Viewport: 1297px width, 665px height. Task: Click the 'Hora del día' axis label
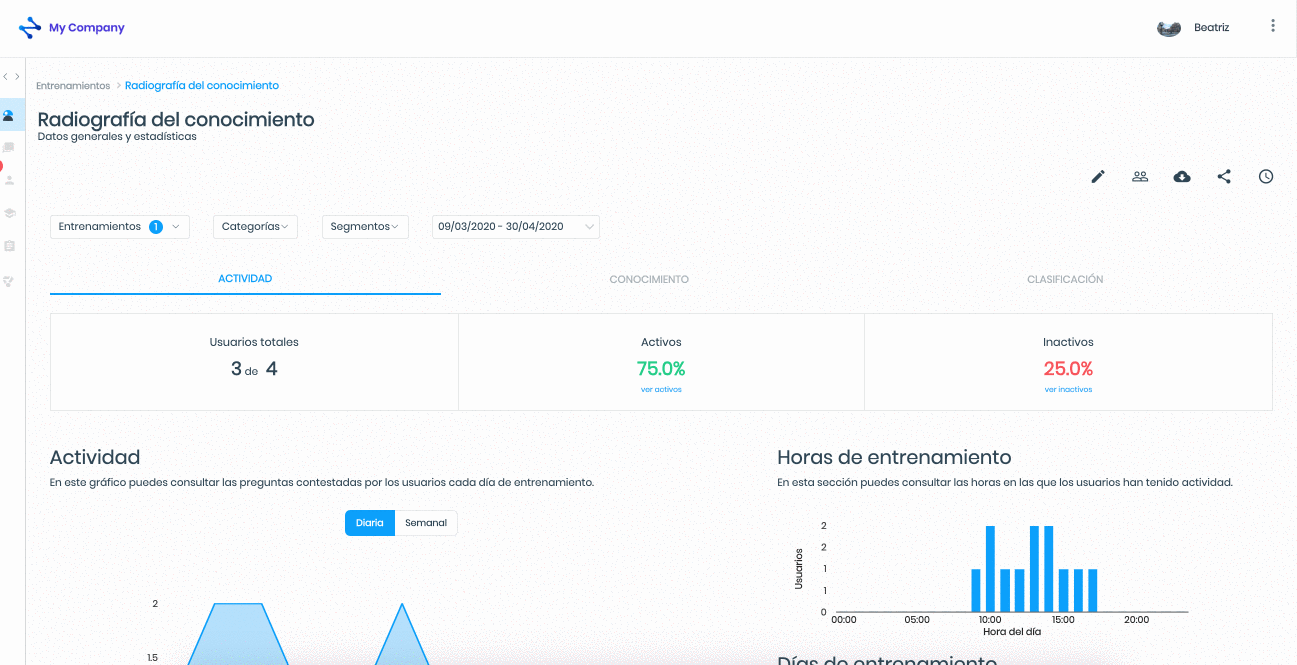[x=1012, y=632]
